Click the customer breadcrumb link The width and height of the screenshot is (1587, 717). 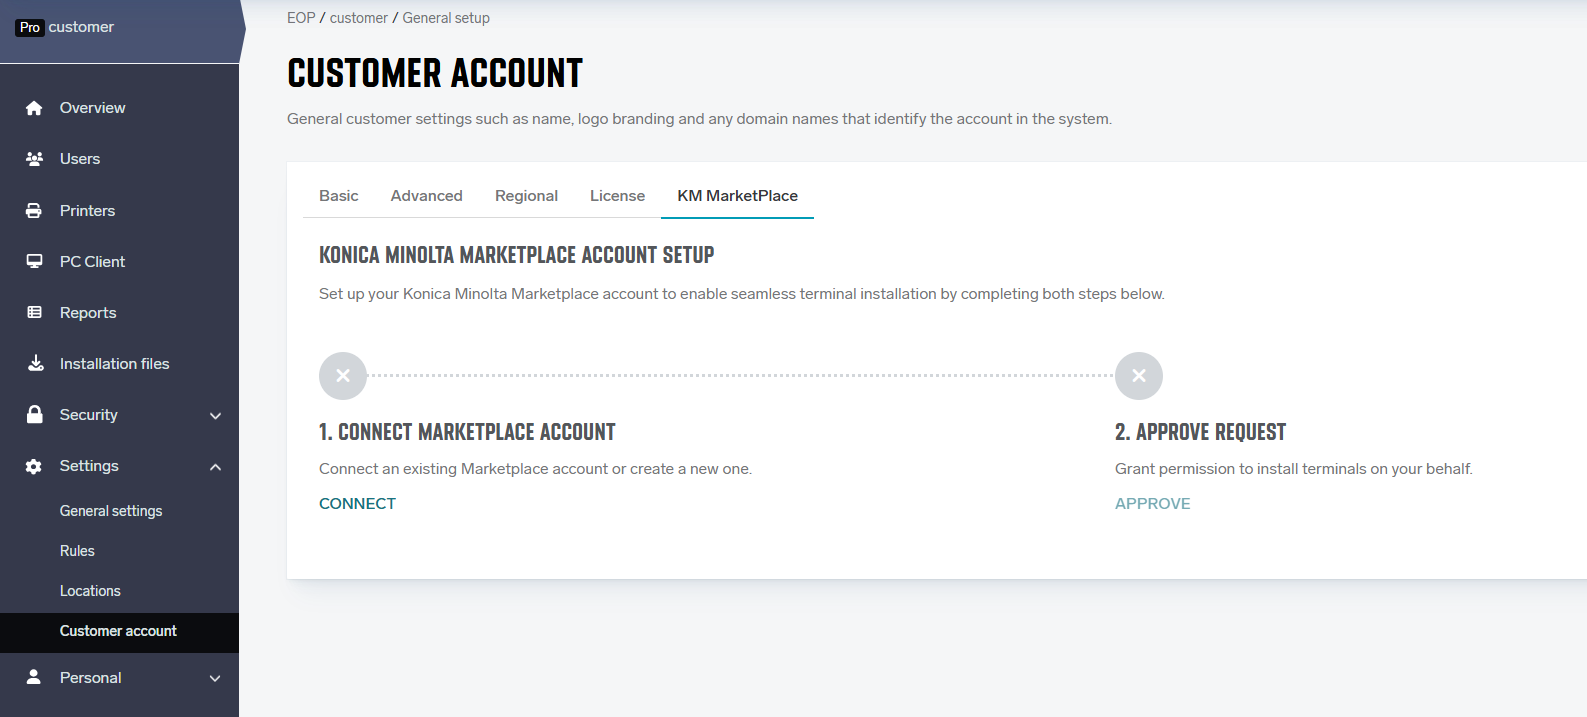tap(359, 18)
